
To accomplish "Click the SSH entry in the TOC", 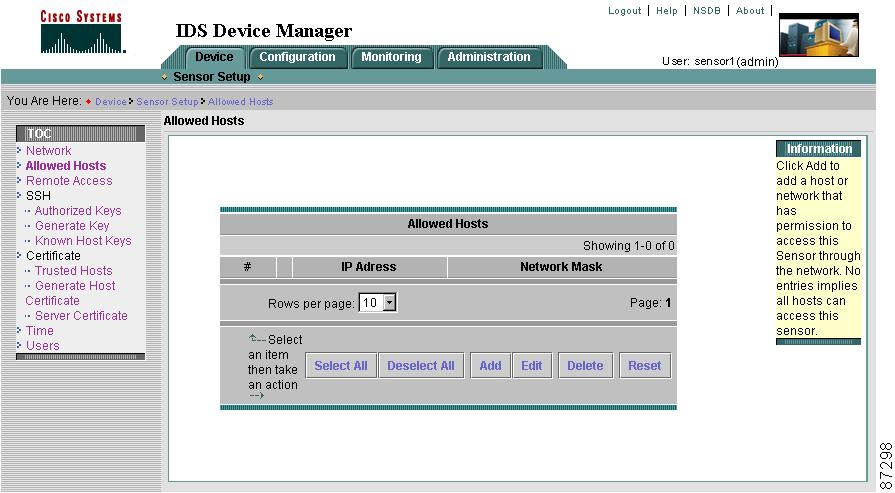I will [x=38, y=196].
